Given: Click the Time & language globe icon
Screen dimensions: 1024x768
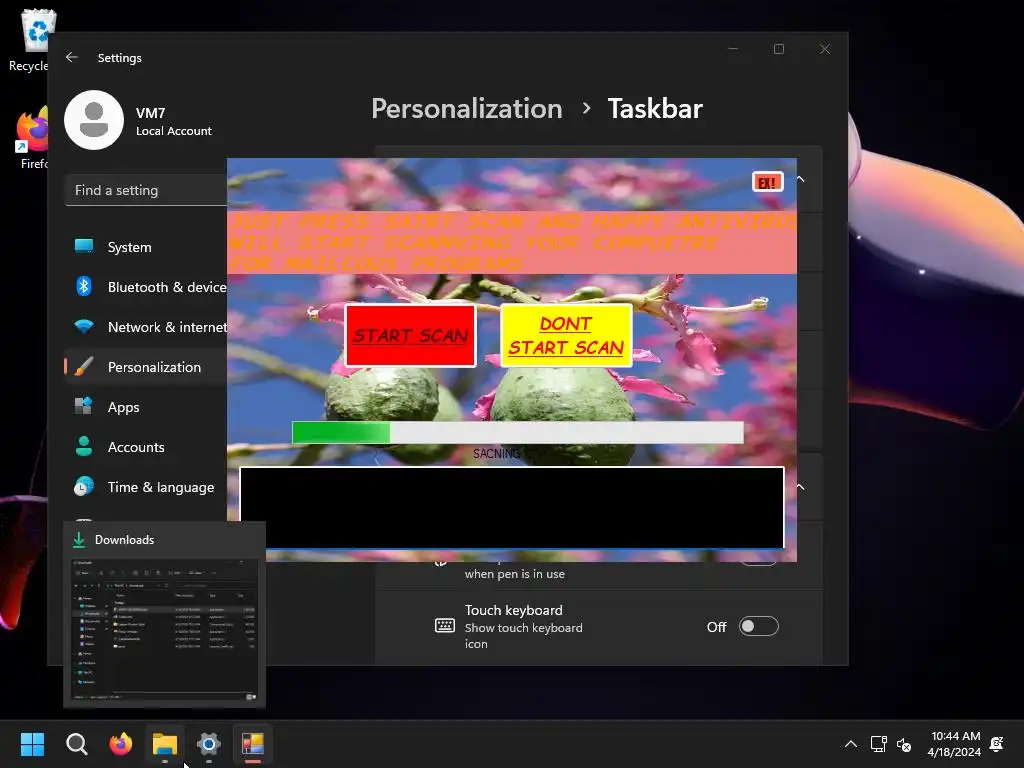Looking at the screenshot, I should click(84, 487).
